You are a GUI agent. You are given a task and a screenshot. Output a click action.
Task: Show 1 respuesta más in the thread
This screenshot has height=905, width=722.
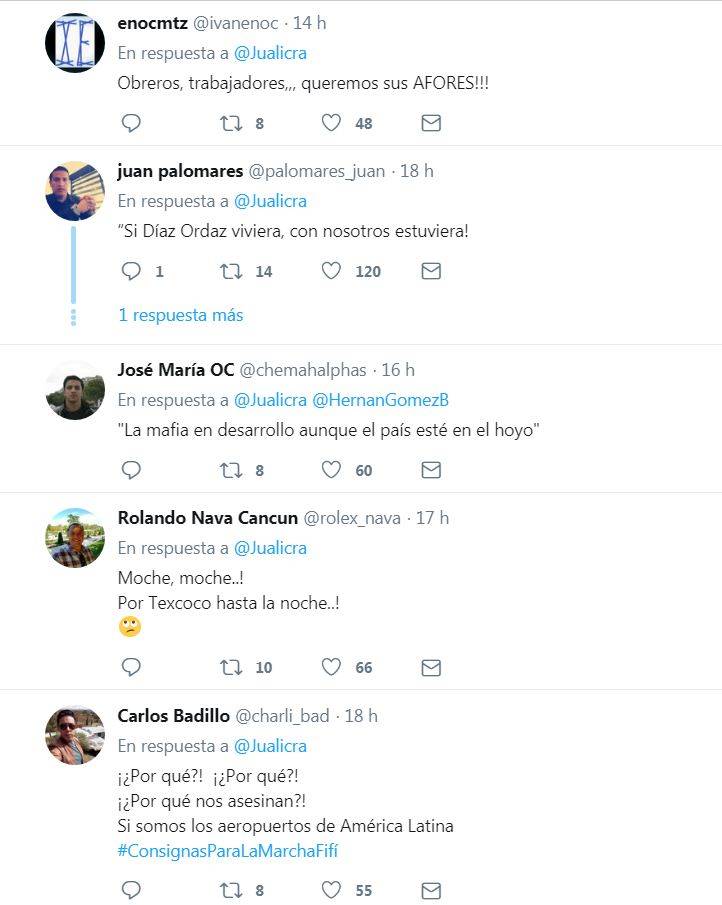click(180, 315)
